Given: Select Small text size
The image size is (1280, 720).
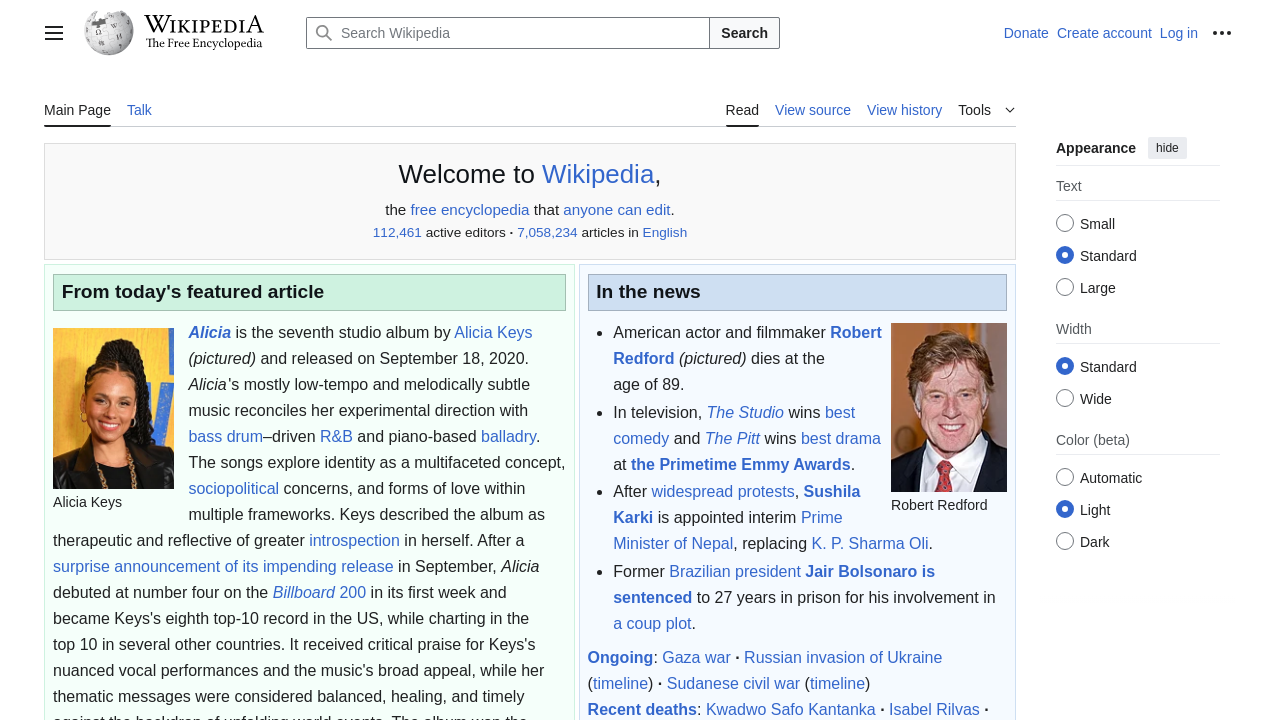Looking at the screenshot, I should pos(1065,223).
